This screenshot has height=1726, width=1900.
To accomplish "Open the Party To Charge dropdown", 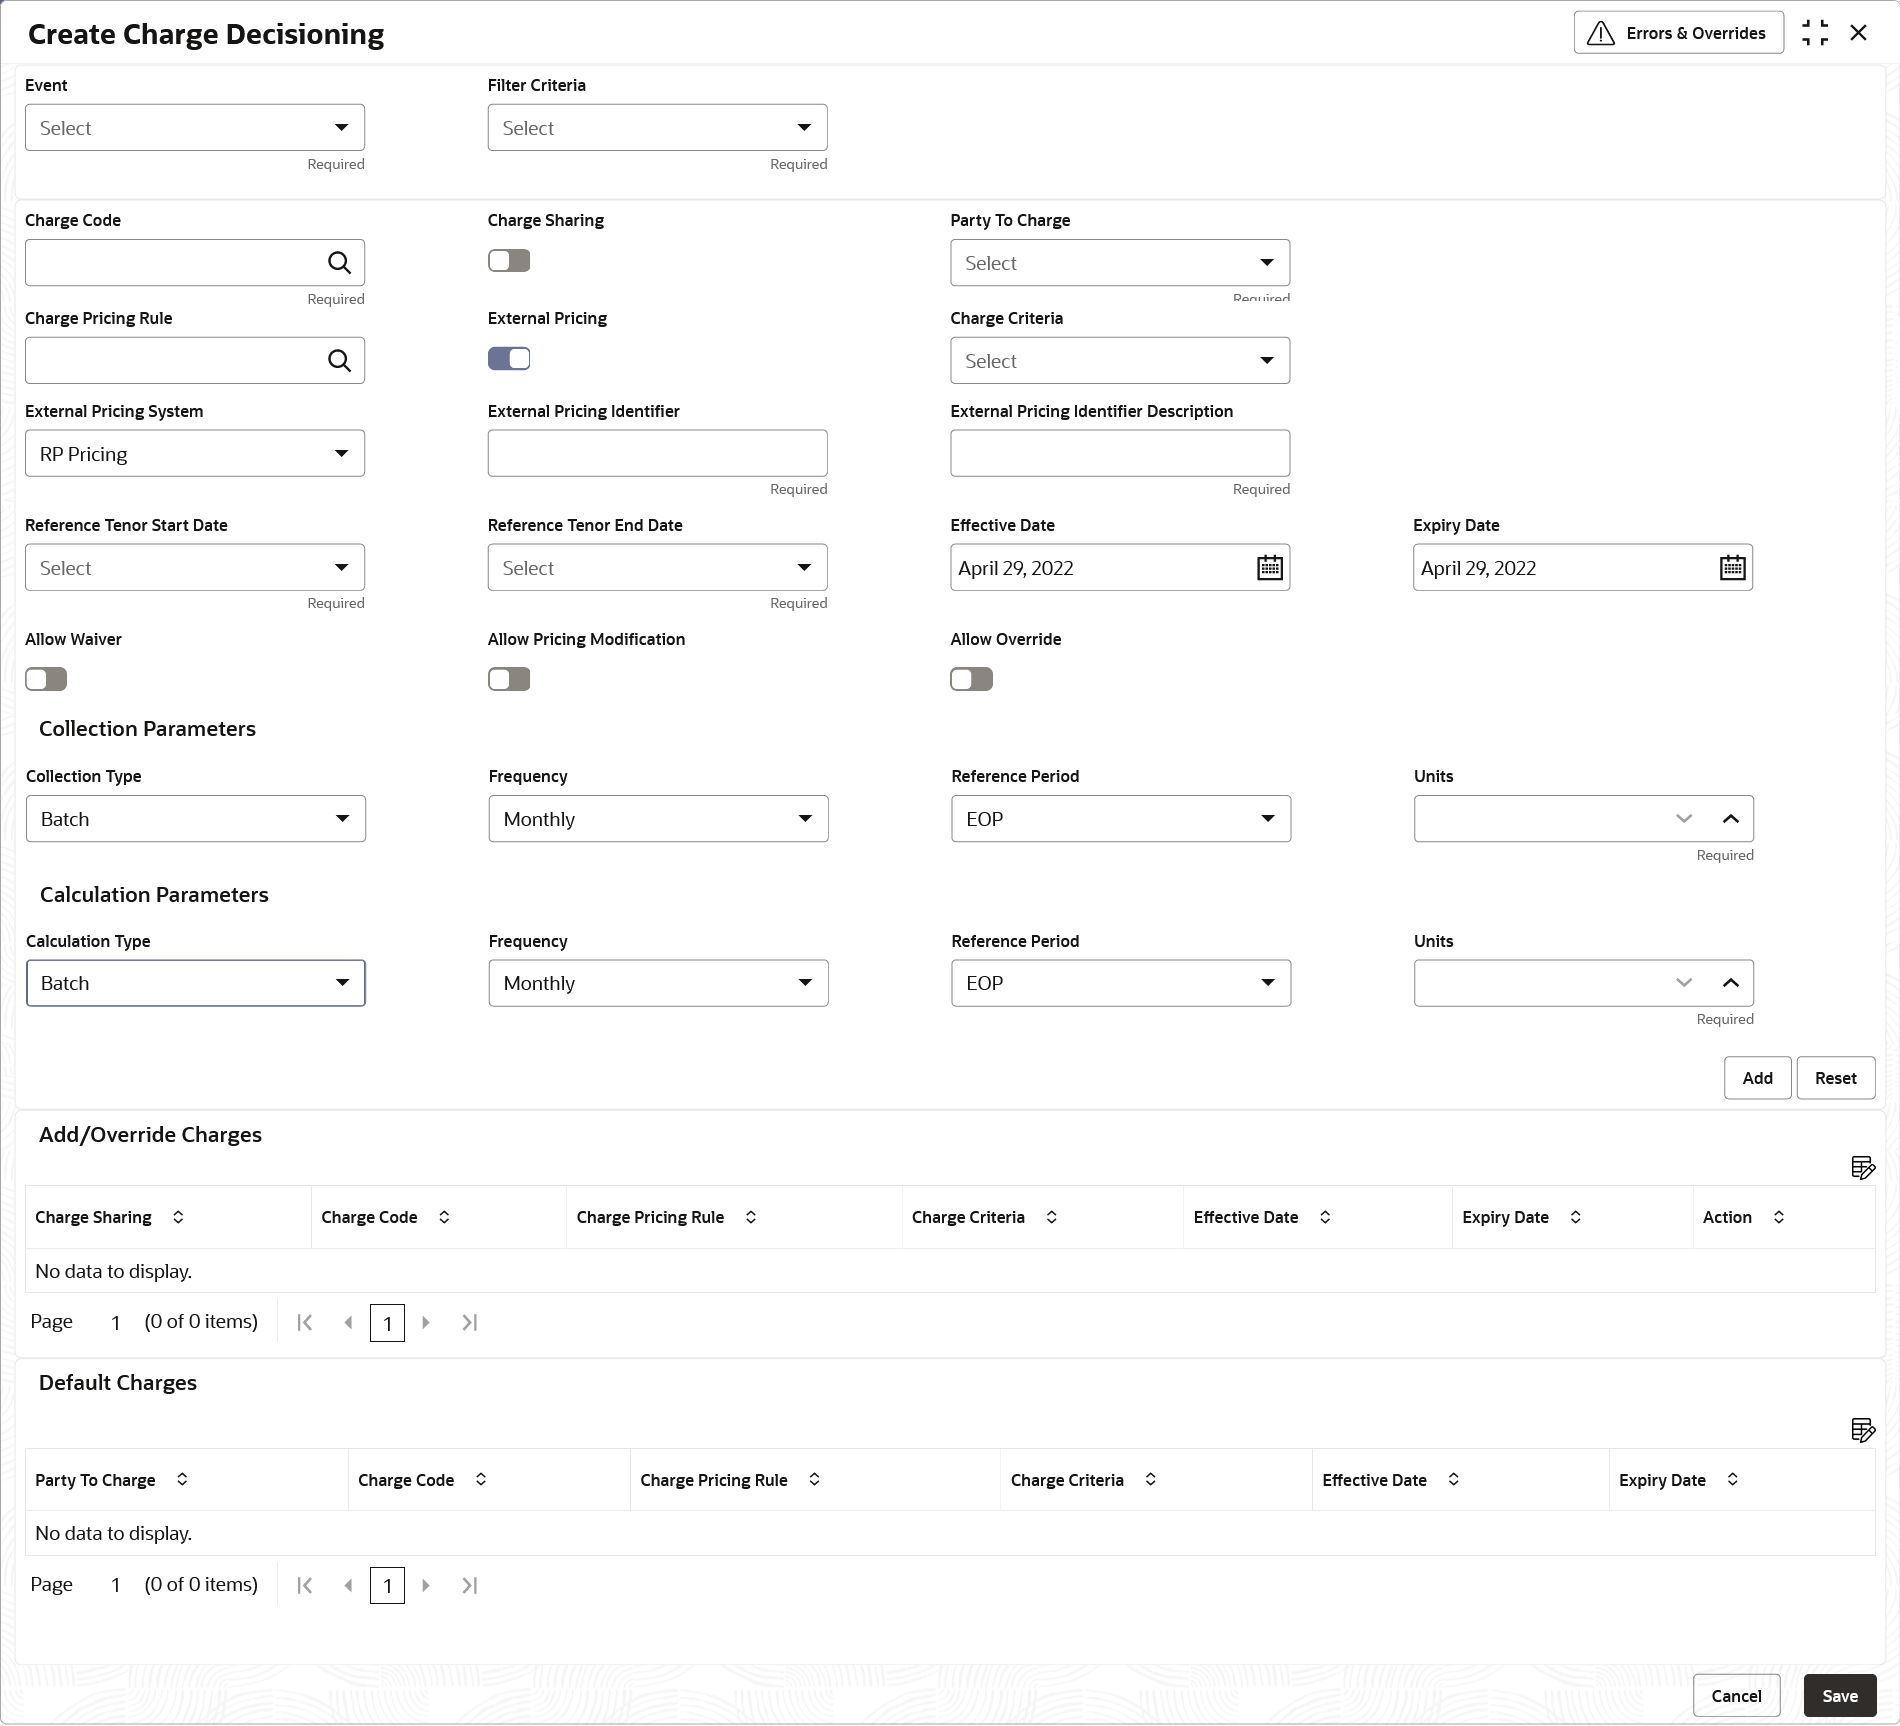I will 1120,263.
